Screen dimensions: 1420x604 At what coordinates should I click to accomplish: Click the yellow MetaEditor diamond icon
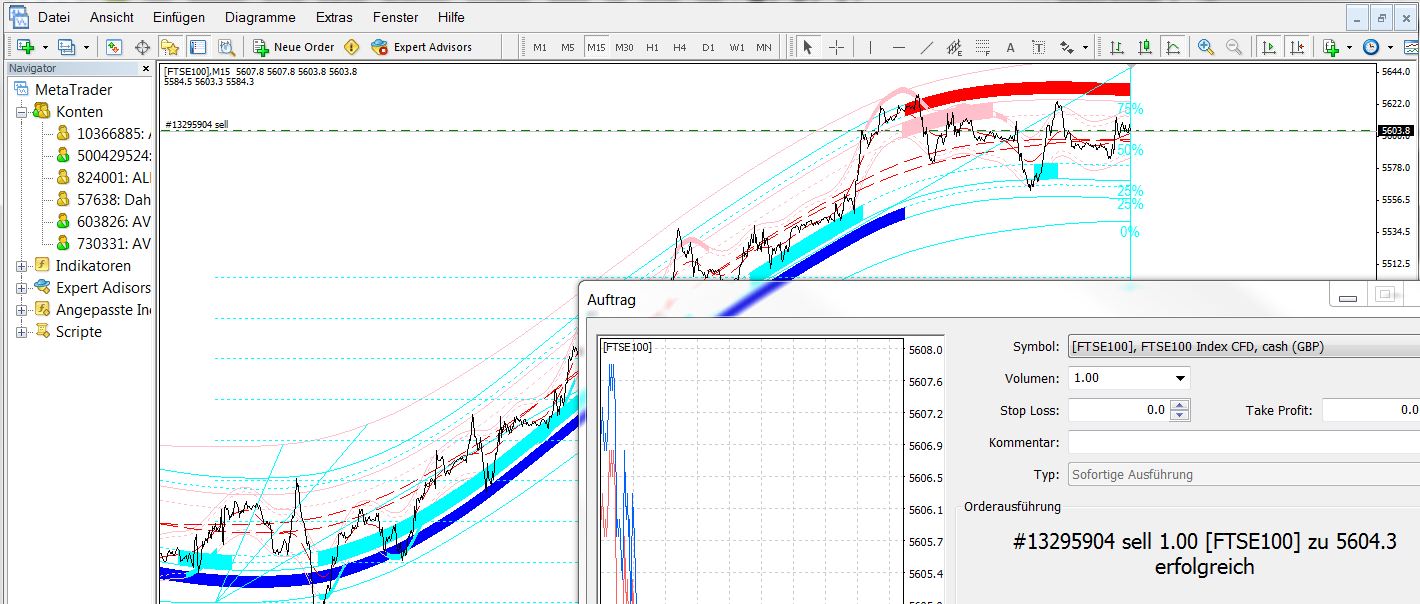click(x=351, y=47)
